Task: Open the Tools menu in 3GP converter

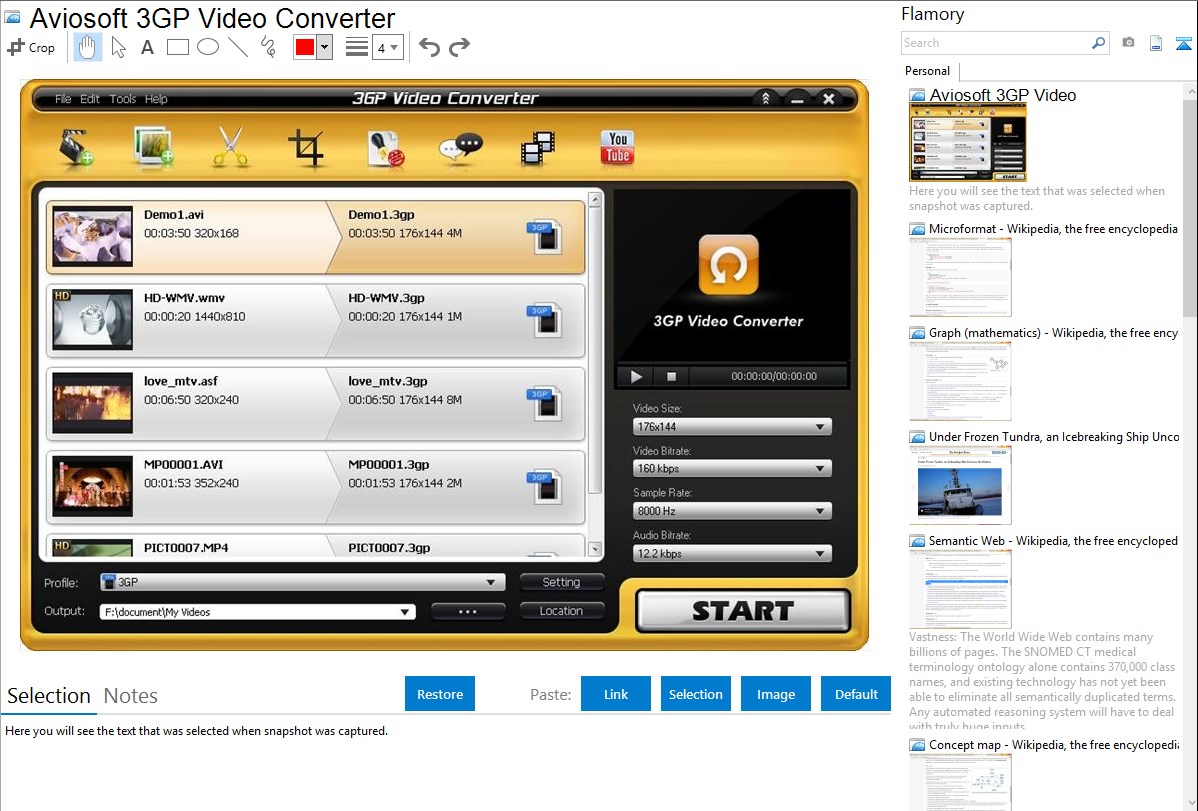Action: click(x=122, y=99)
